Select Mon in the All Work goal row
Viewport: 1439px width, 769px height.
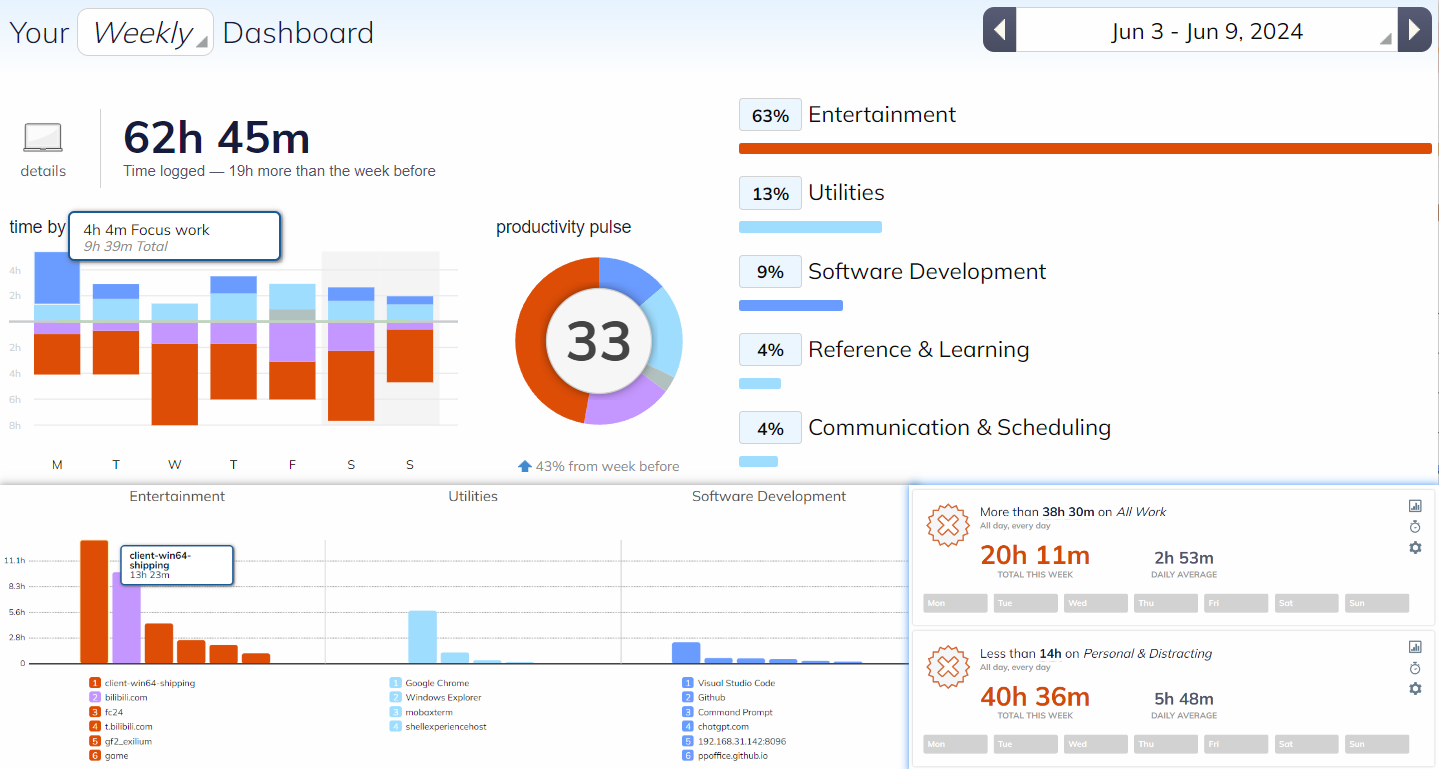tap(954, 603)
